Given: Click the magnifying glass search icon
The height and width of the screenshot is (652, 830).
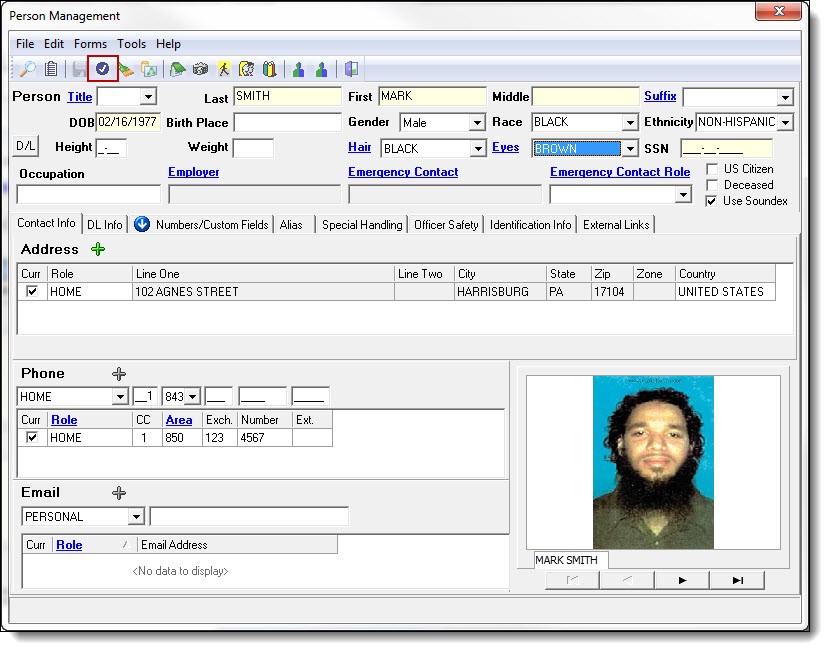Looking at the screenshot, I should coord(28,69).
